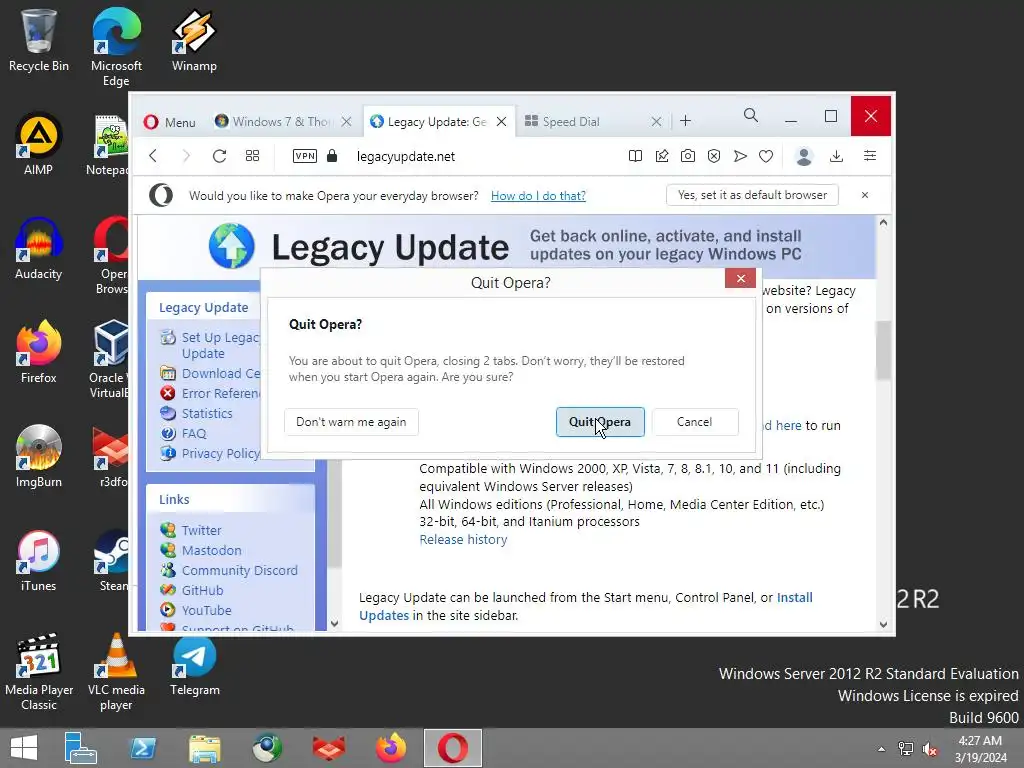Image resolution: width=1024 pixels, height=768 pixels.
Task: Click the muted volume tray icon
Action: (x=930, y=749)
